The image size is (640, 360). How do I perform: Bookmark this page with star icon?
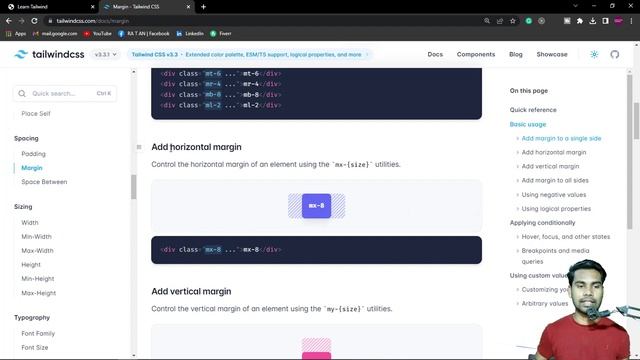coord(513,21)
